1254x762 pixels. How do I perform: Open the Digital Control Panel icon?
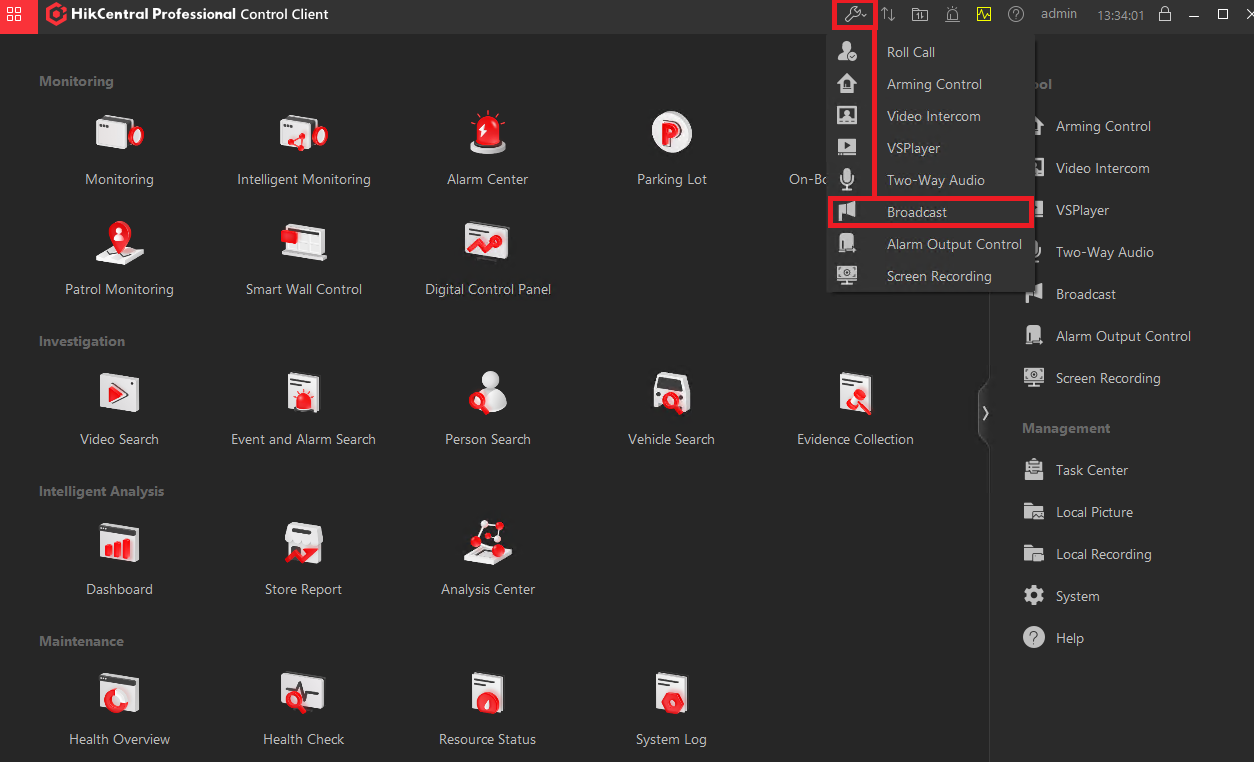(x=488, y=242)
